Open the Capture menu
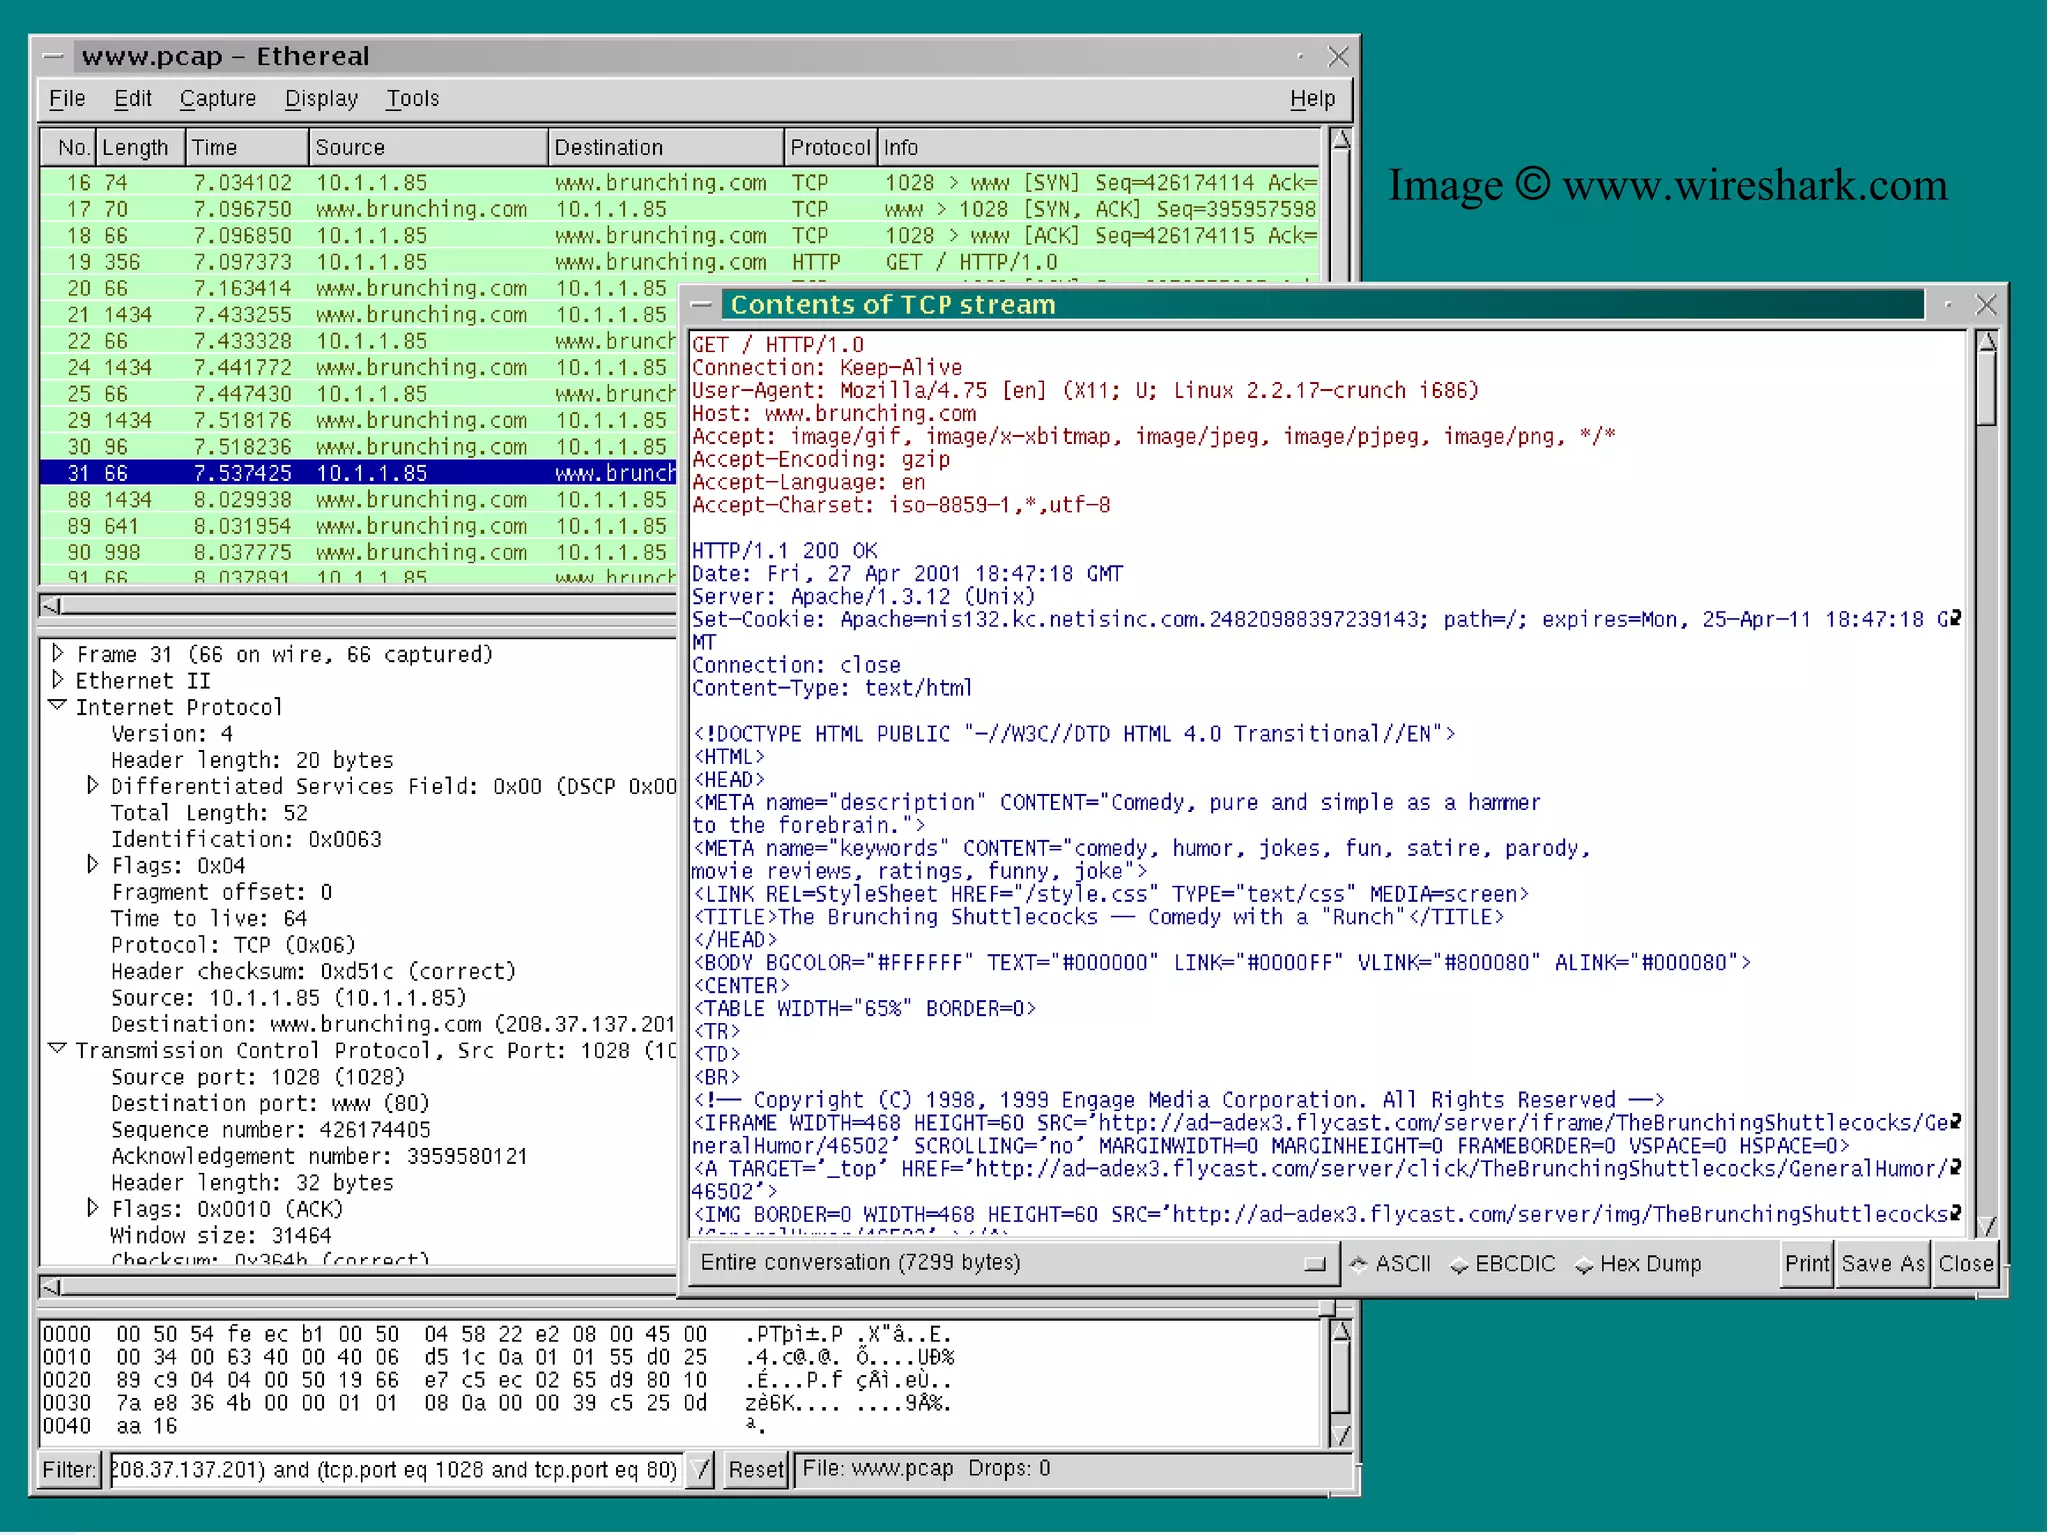 pyautogui.click(x=217, y=98)
